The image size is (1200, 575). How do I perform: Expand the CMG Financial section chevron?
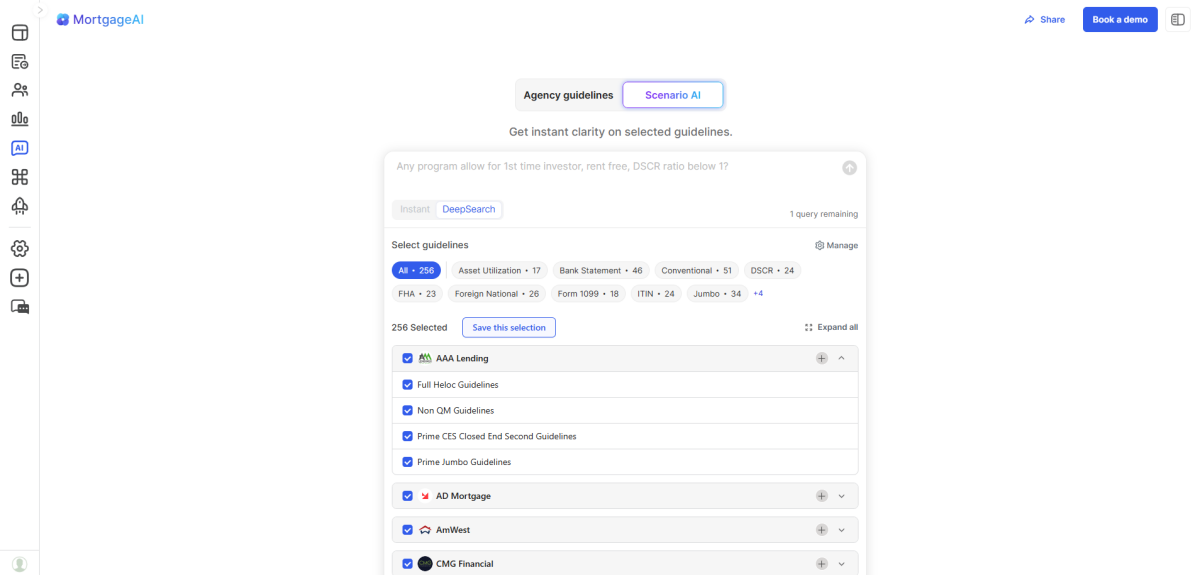coord(841,564)
